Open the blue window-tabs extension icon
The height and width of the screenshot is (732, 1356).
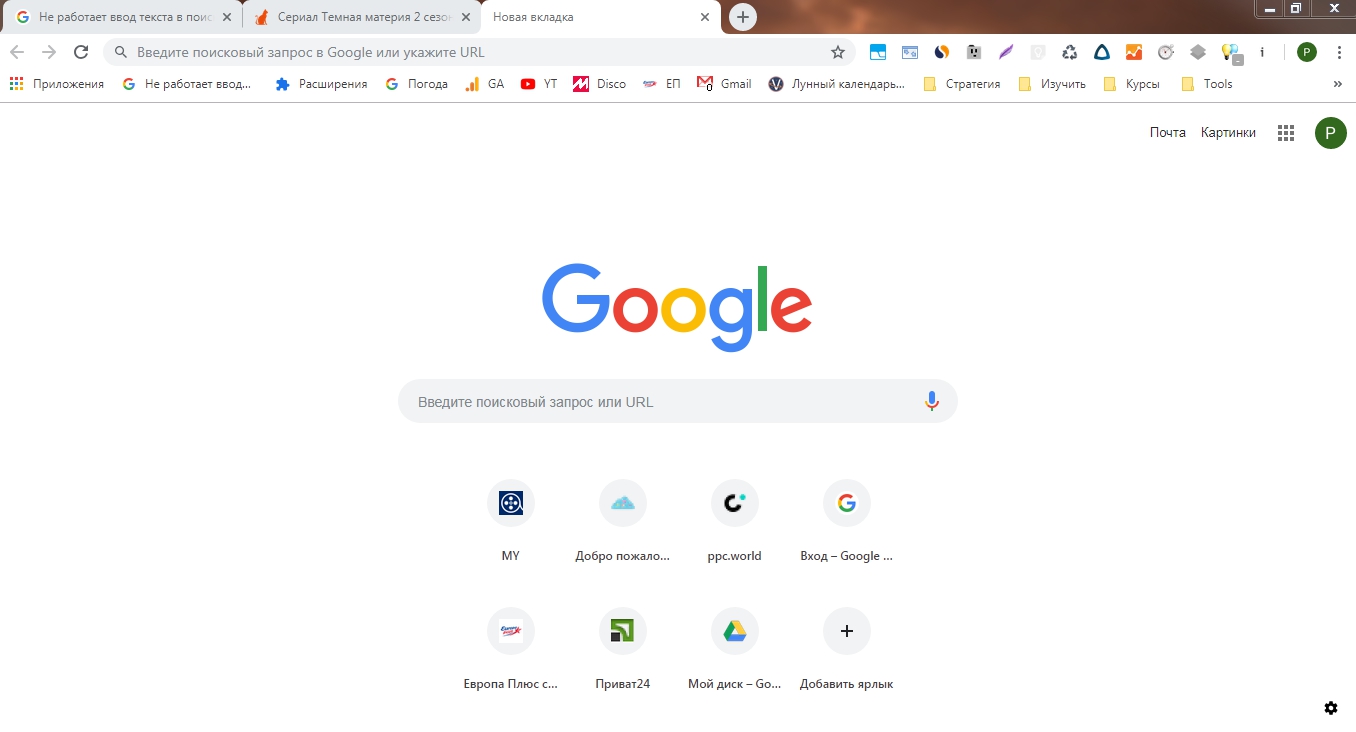878,52
